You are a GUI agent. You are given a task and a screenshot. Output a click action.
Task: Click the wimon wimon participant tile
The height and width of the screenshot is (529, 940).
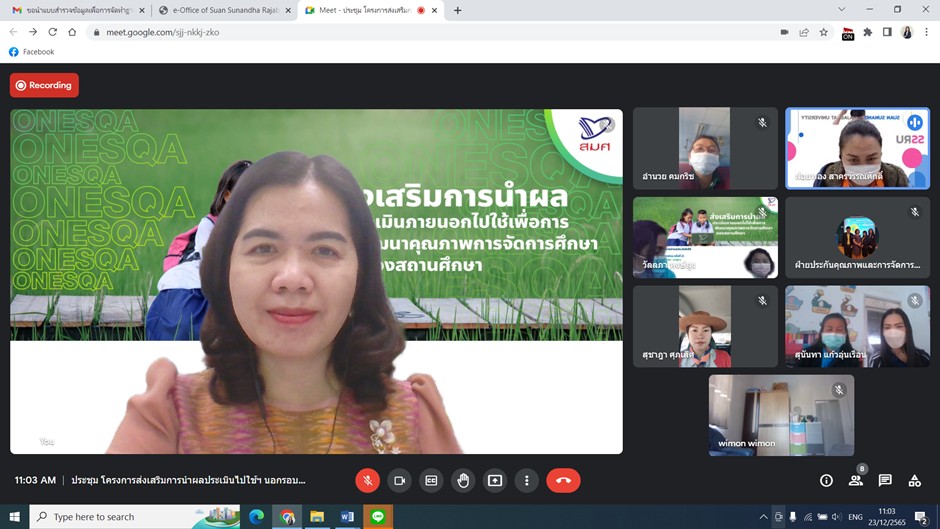point(781,415)
